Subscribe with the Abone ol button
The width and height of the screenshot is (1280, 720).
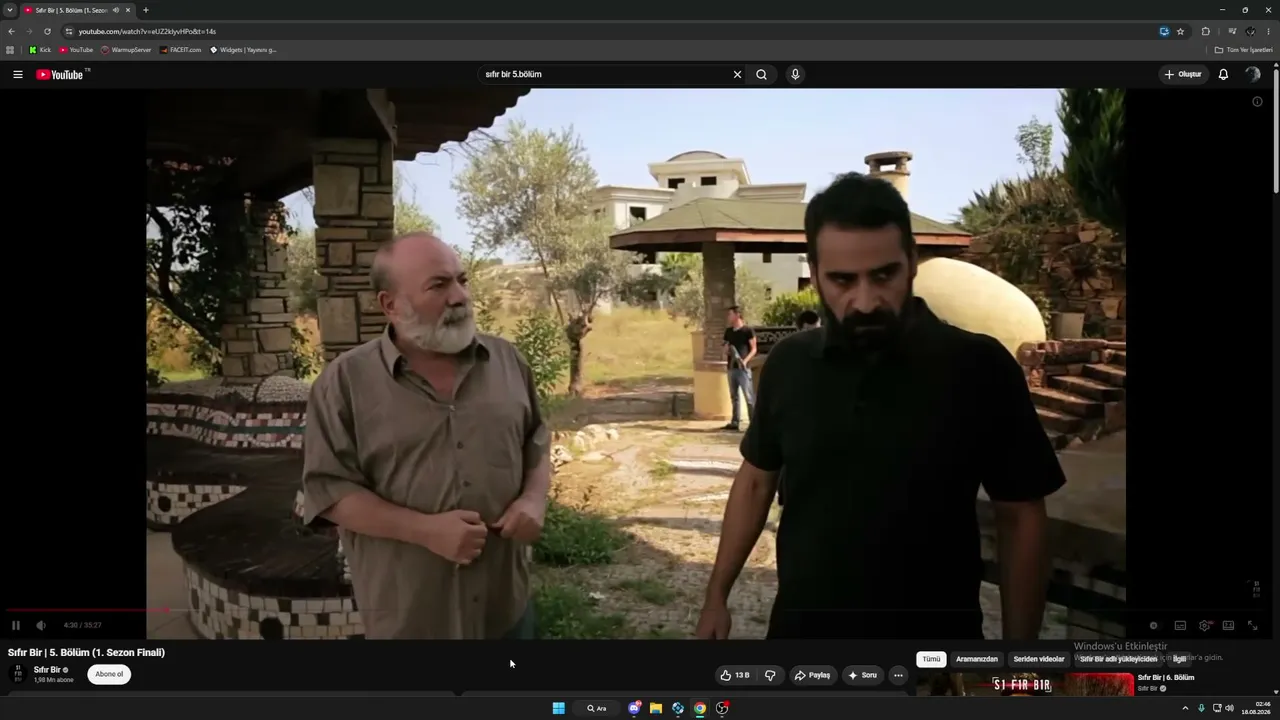(109, 674)
